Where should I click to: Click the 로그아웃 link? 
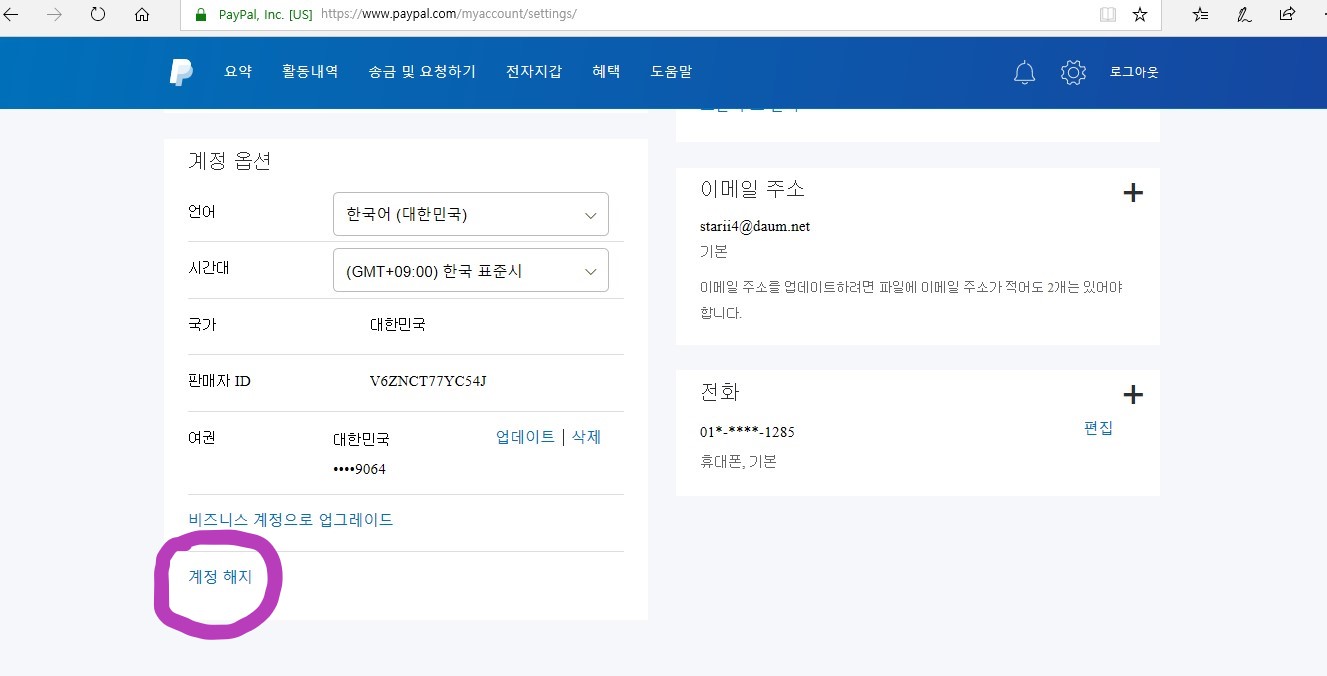[x=1134, y=72]
